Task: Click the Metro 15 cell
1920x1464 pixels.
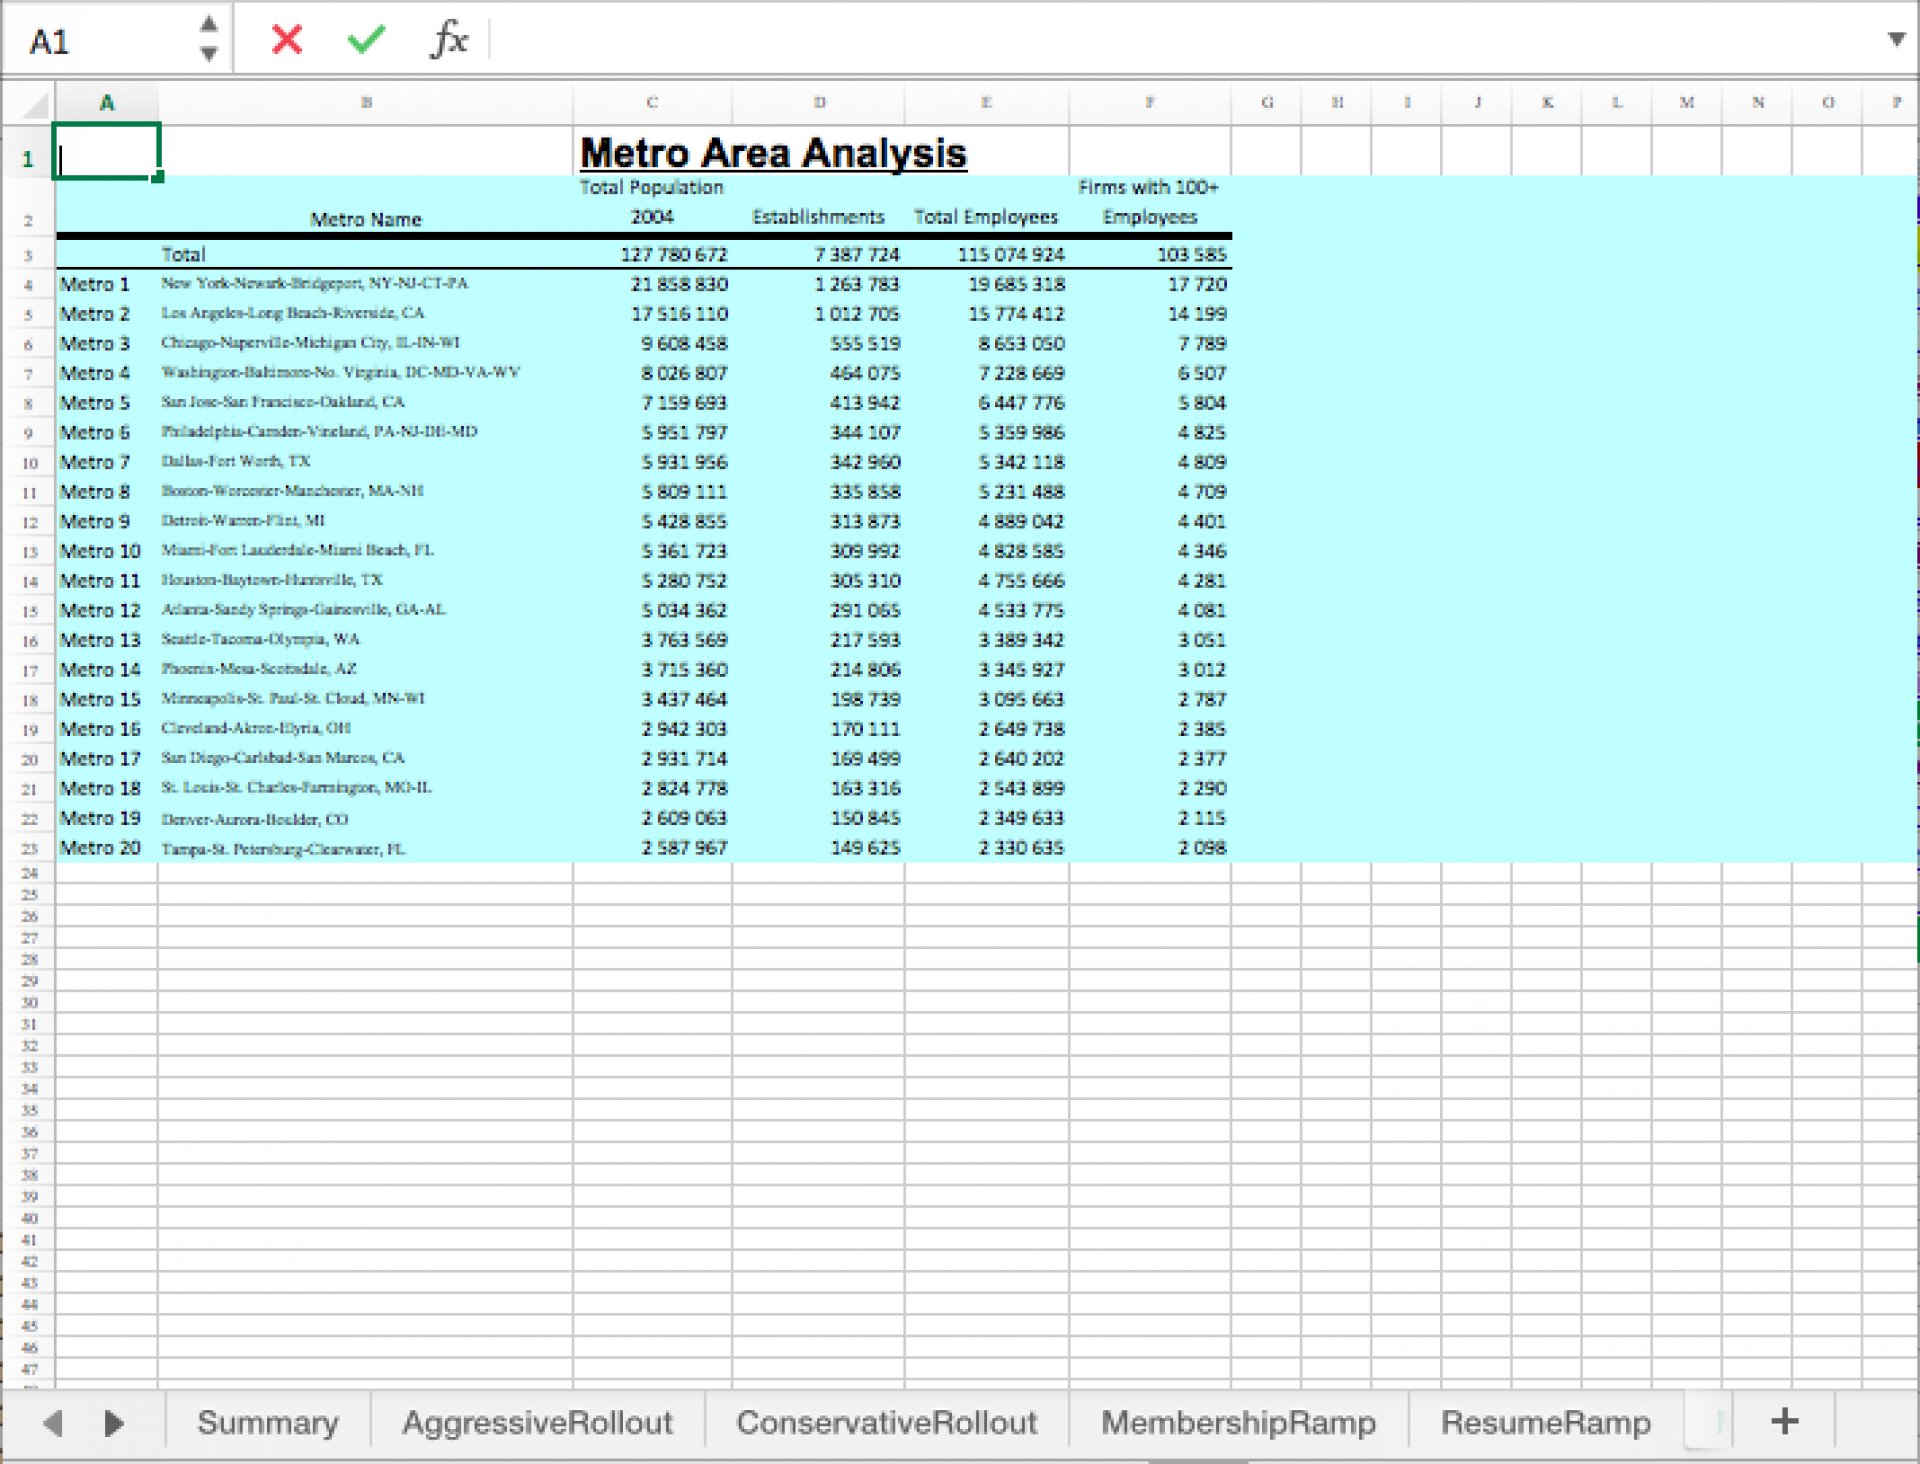Action: 107,699
